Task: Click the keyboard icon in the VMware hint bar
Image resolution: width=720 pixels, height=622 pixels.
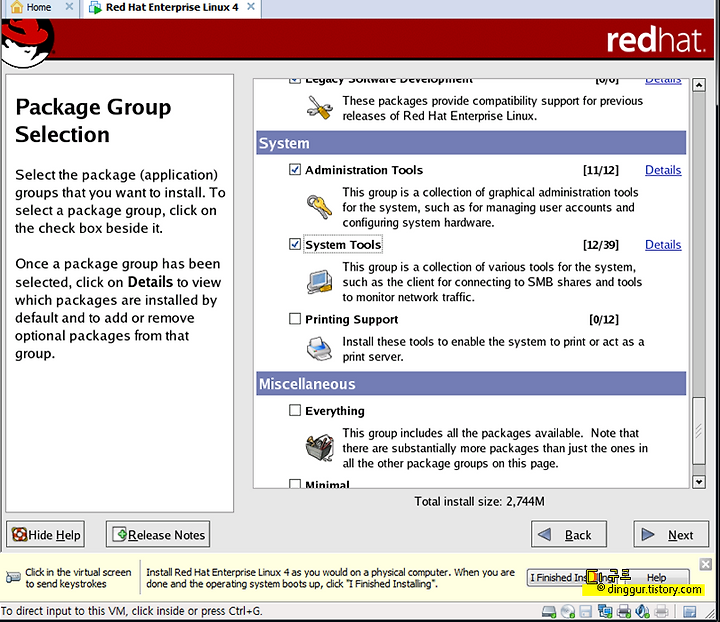Action: point(13,577)
